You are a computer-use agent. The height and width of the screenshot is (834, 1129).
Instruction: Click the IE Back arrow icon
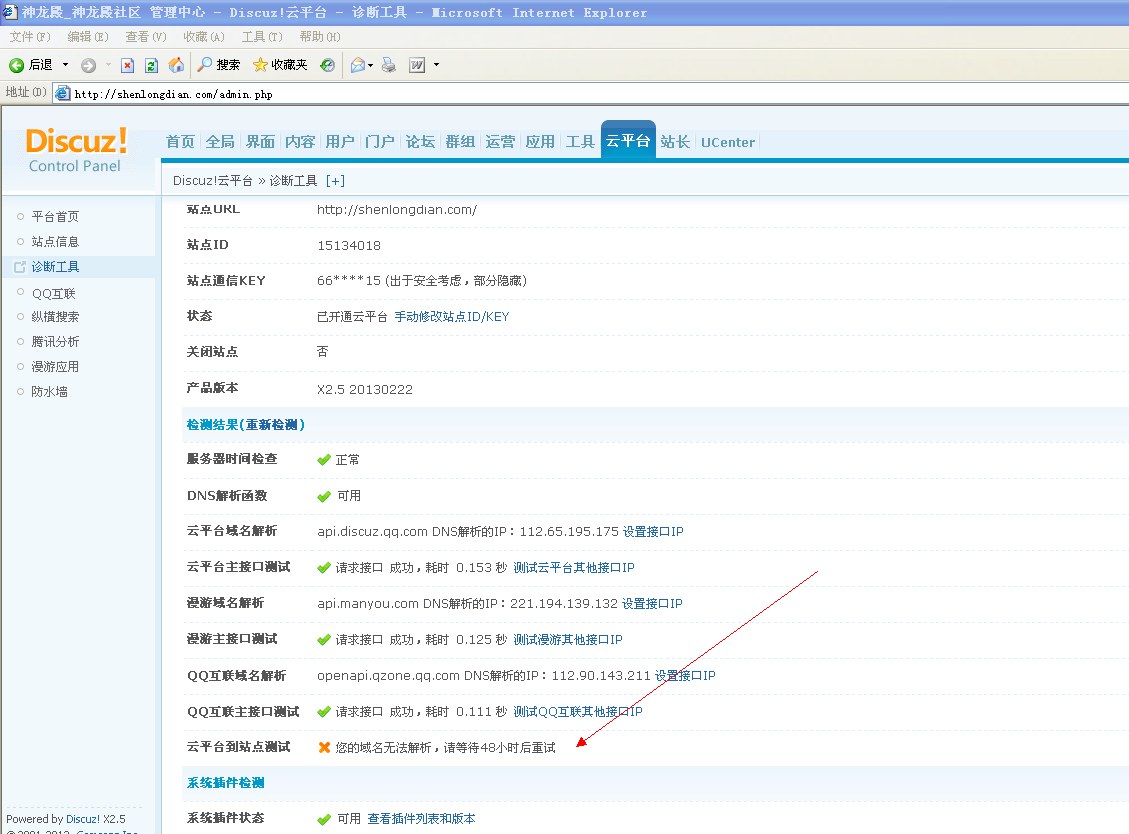pyautogui.click(x=17, y=66)
